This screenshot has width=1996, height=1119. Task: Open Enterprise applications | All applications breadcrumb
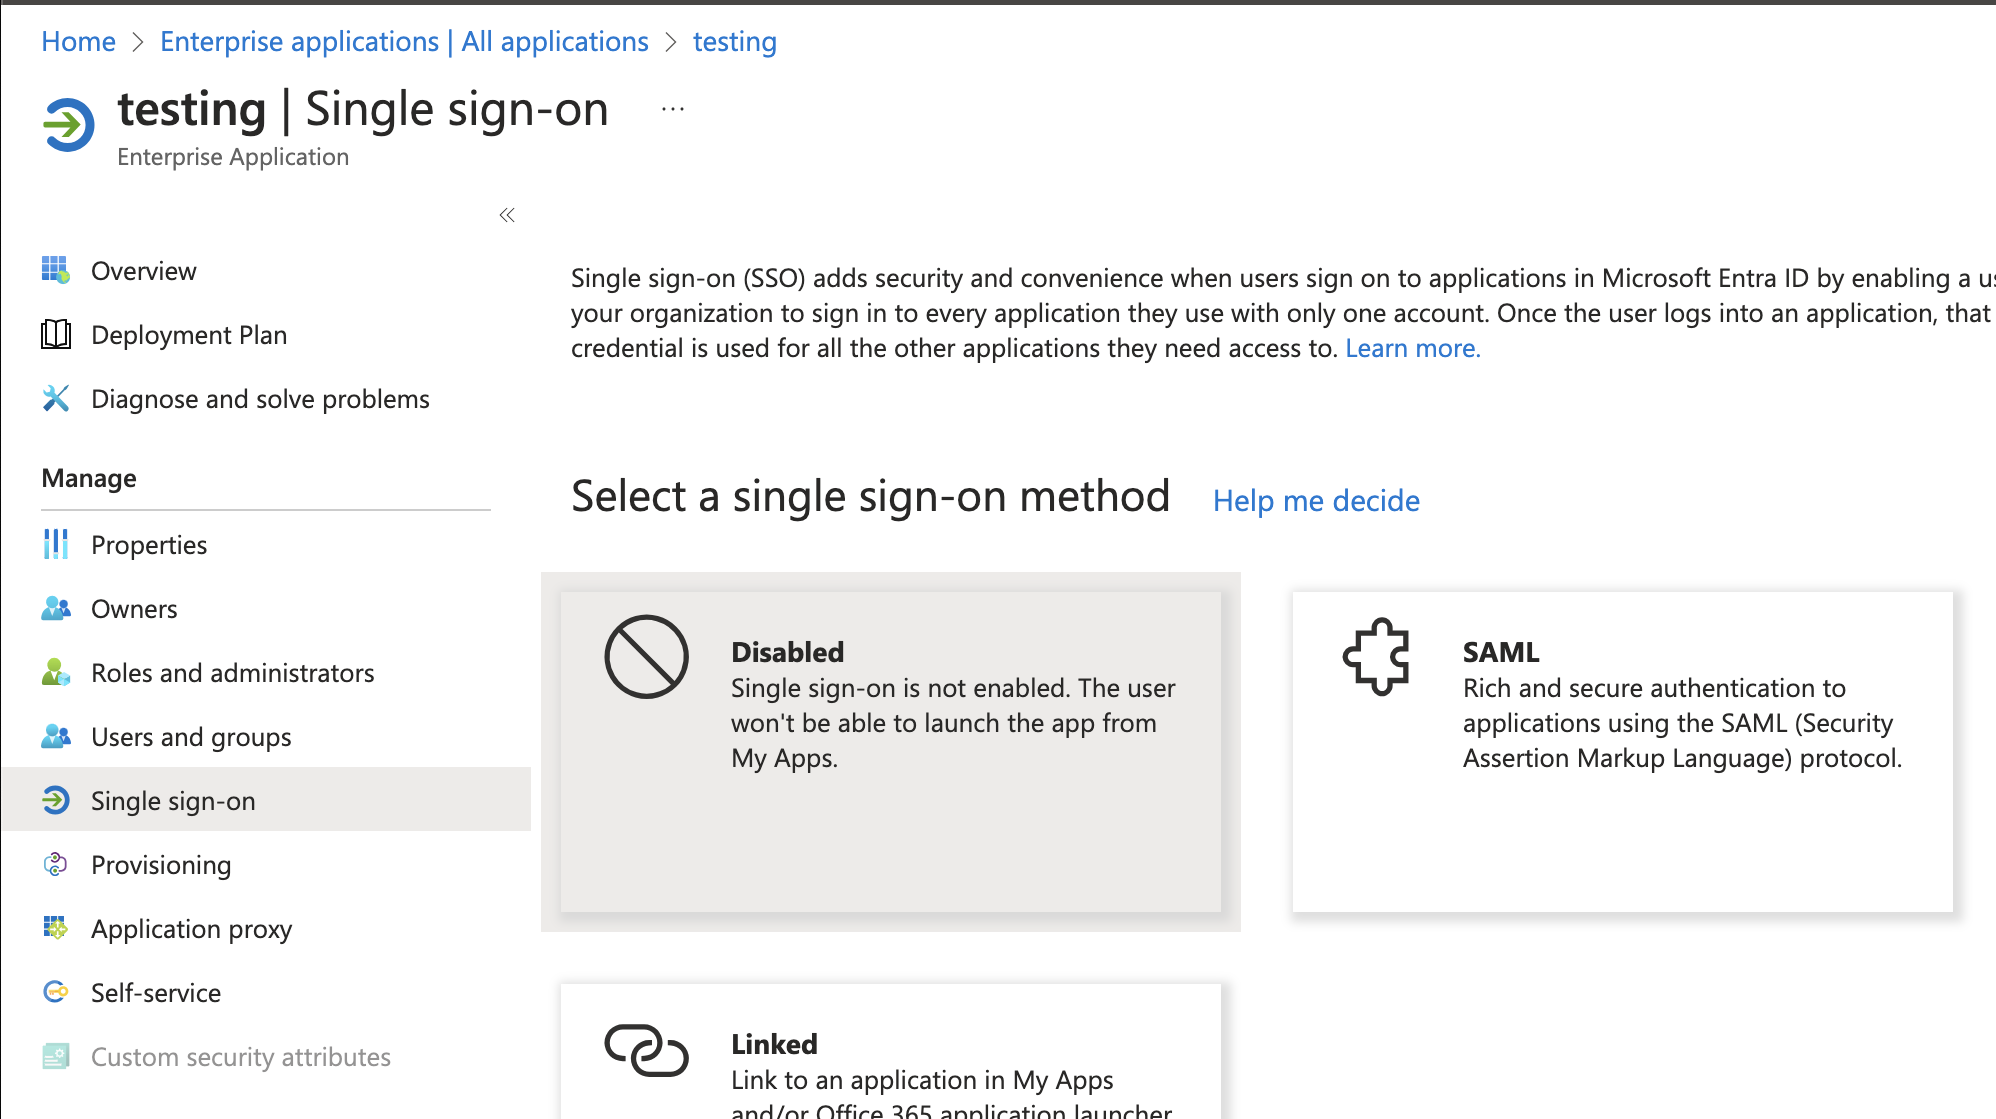point(404,41)
